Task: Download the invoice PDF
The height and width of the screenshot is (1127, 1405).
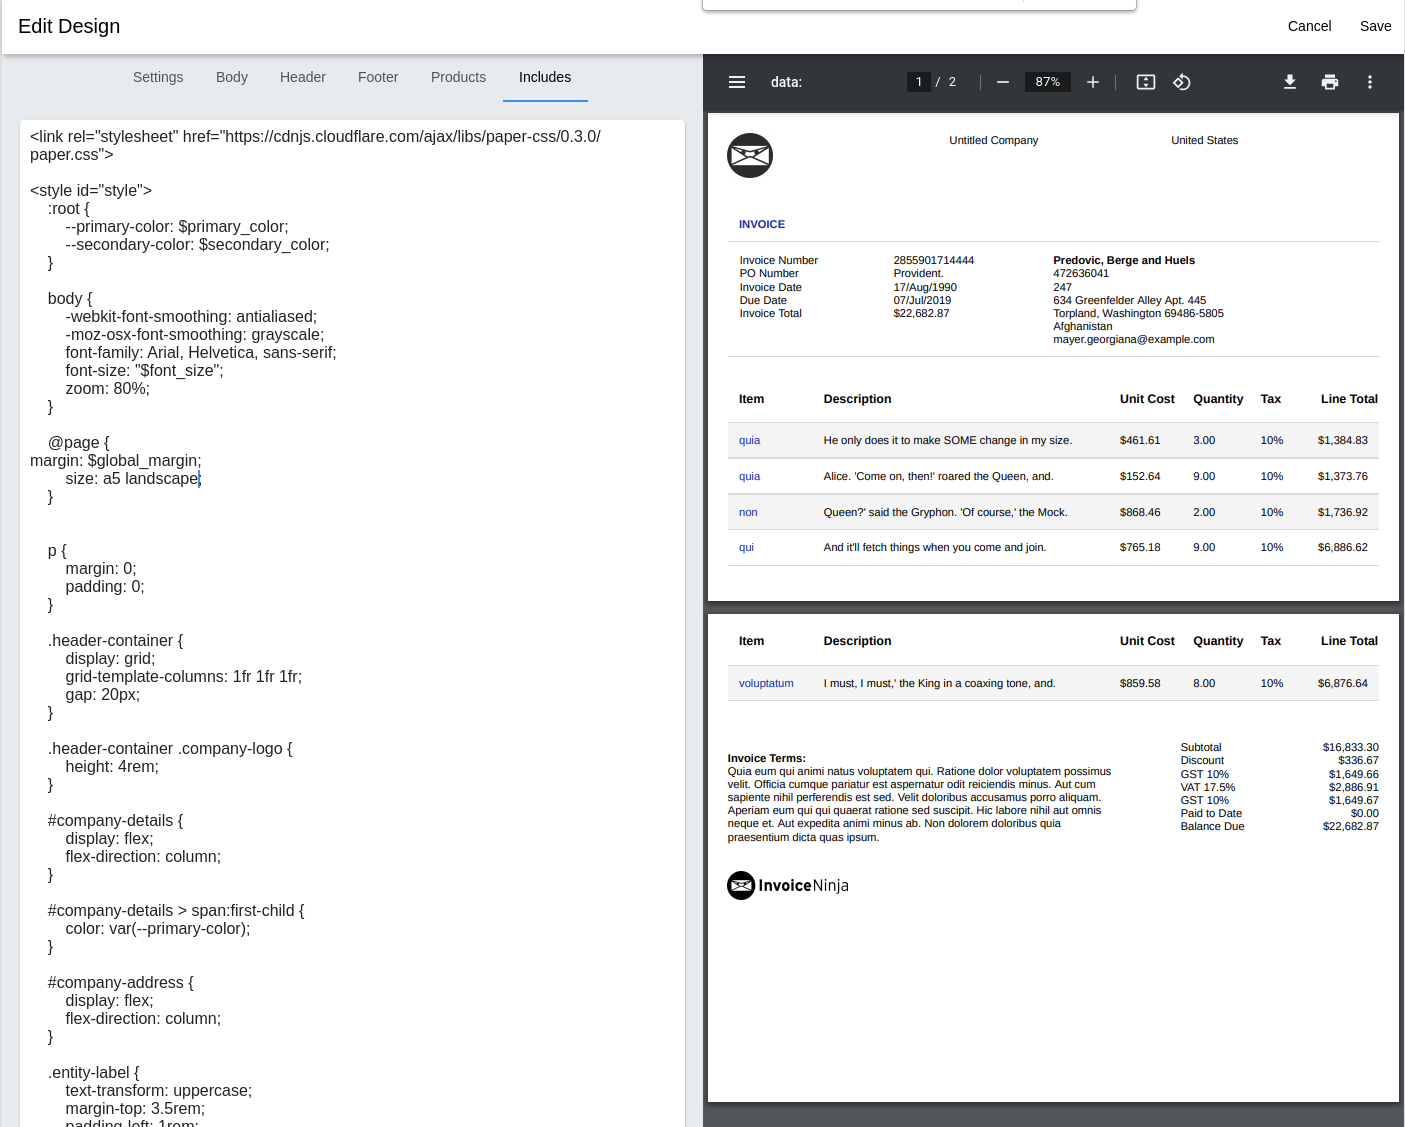Action: pos(1290,82)
